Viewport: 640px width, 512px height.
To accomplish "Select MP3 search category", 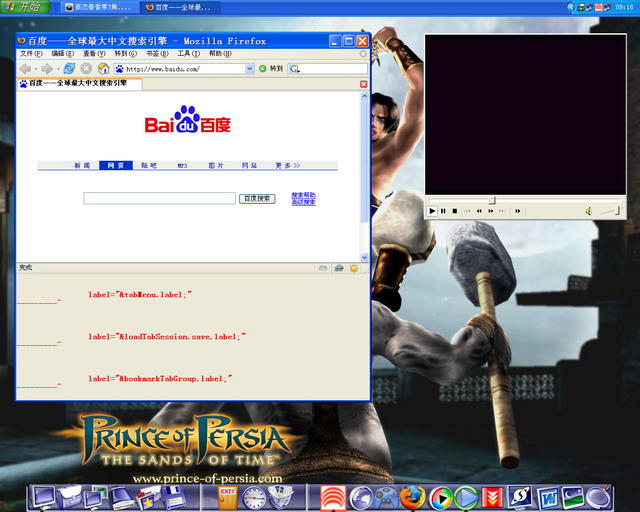I will (182, 165).
